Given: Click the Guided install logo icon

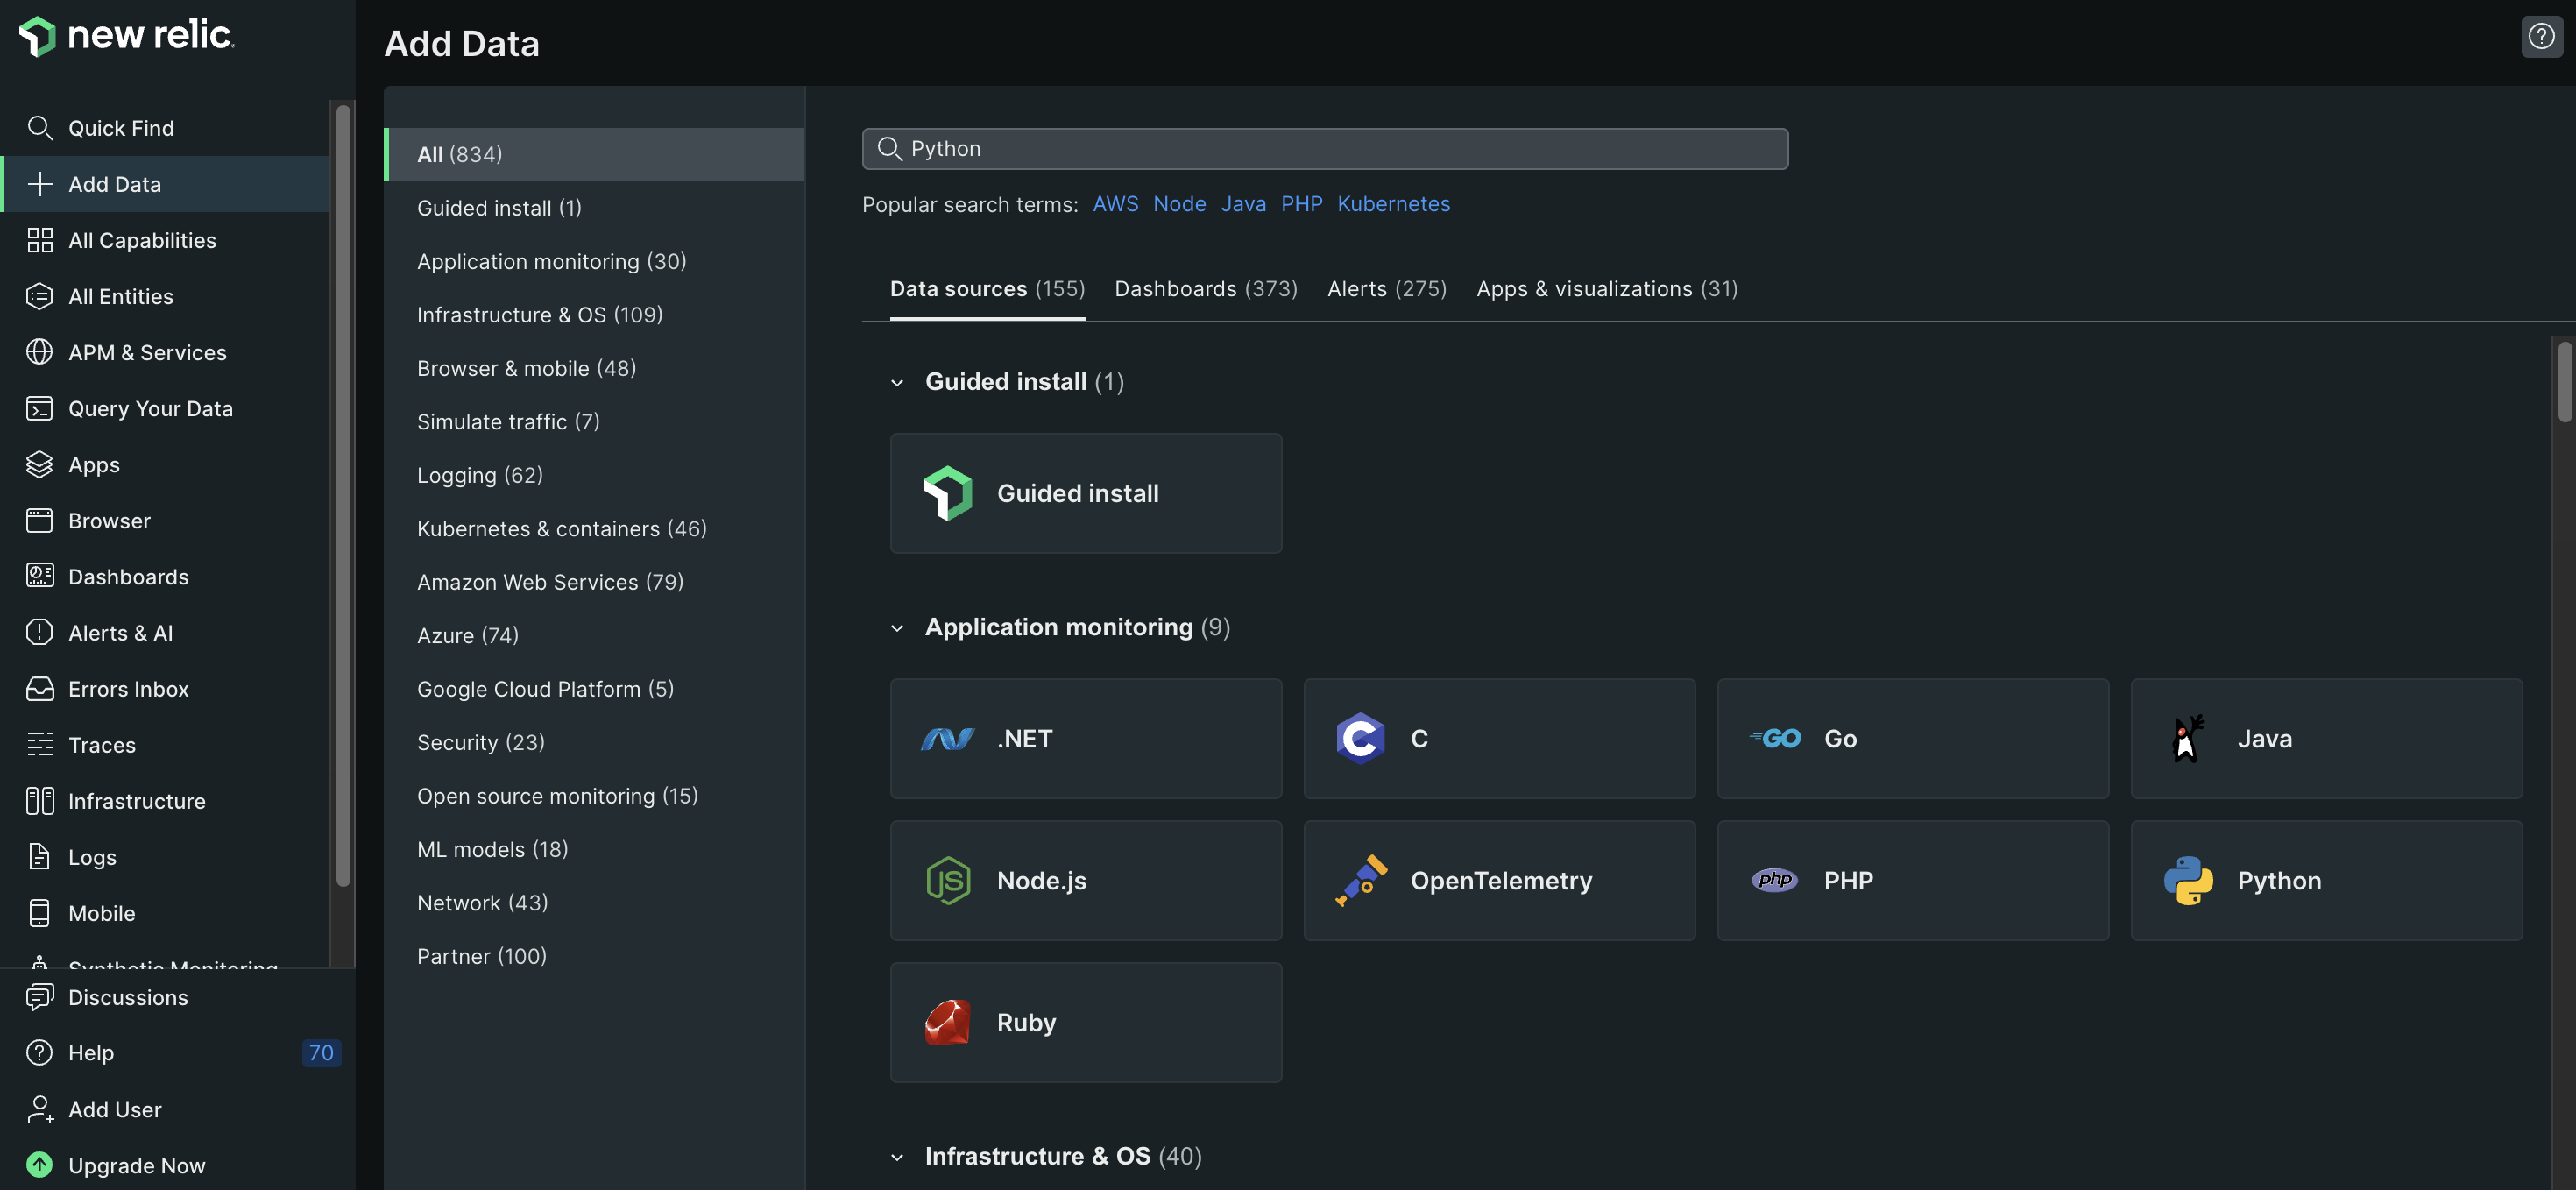Looking at the screenshot, I should (946, 493).
